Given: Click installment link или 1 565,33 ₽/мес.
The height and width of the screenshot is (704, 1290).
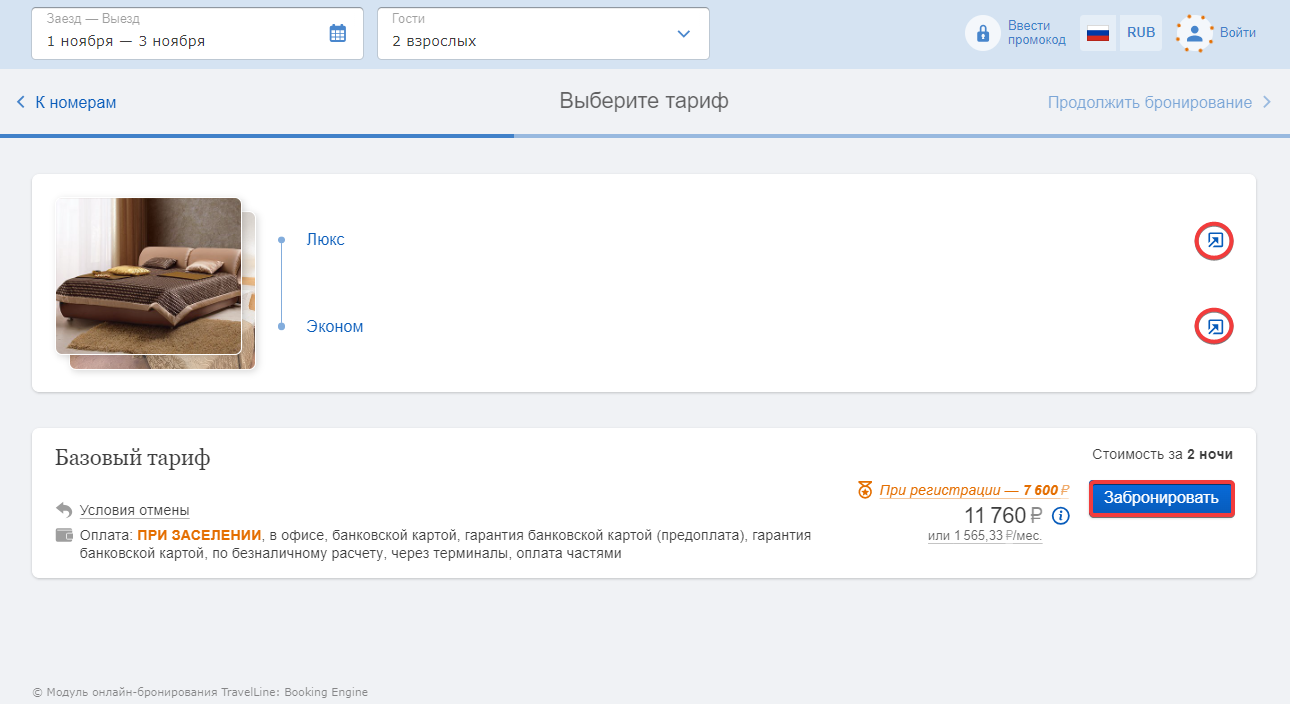Looking at the screenshot, I should (985, 536).
